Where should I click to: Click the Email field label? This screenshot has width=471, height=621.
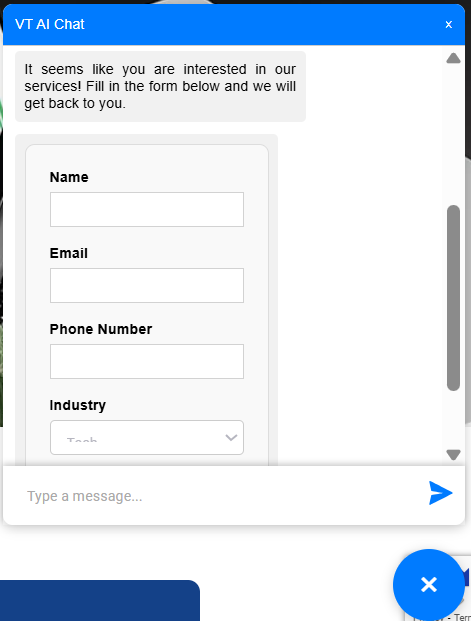[69, 253]
